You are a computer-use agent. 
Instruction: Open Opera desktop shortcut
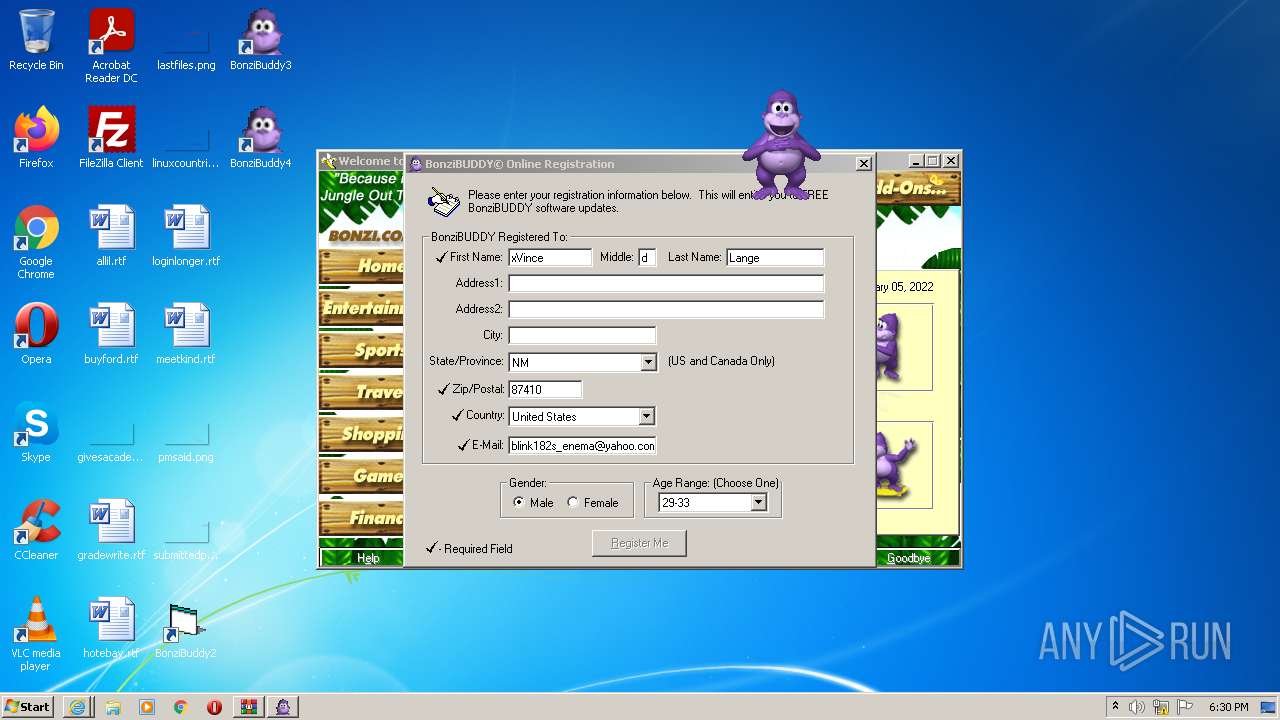pos(36,334)
